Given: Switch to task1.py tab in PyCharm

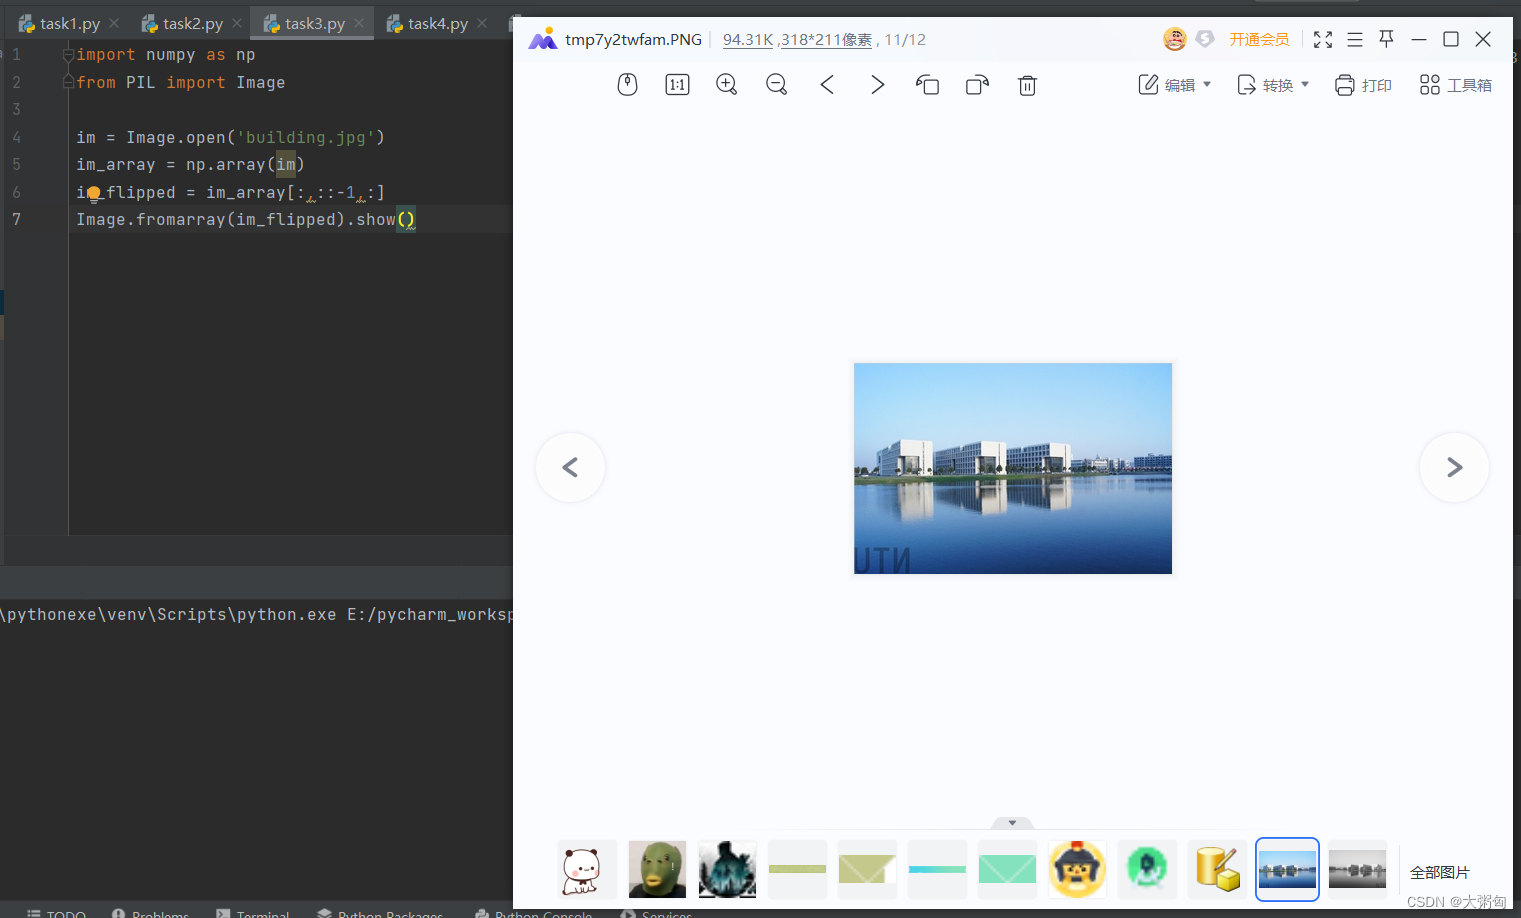Looking at the screenshot, I should coord(70,23).
